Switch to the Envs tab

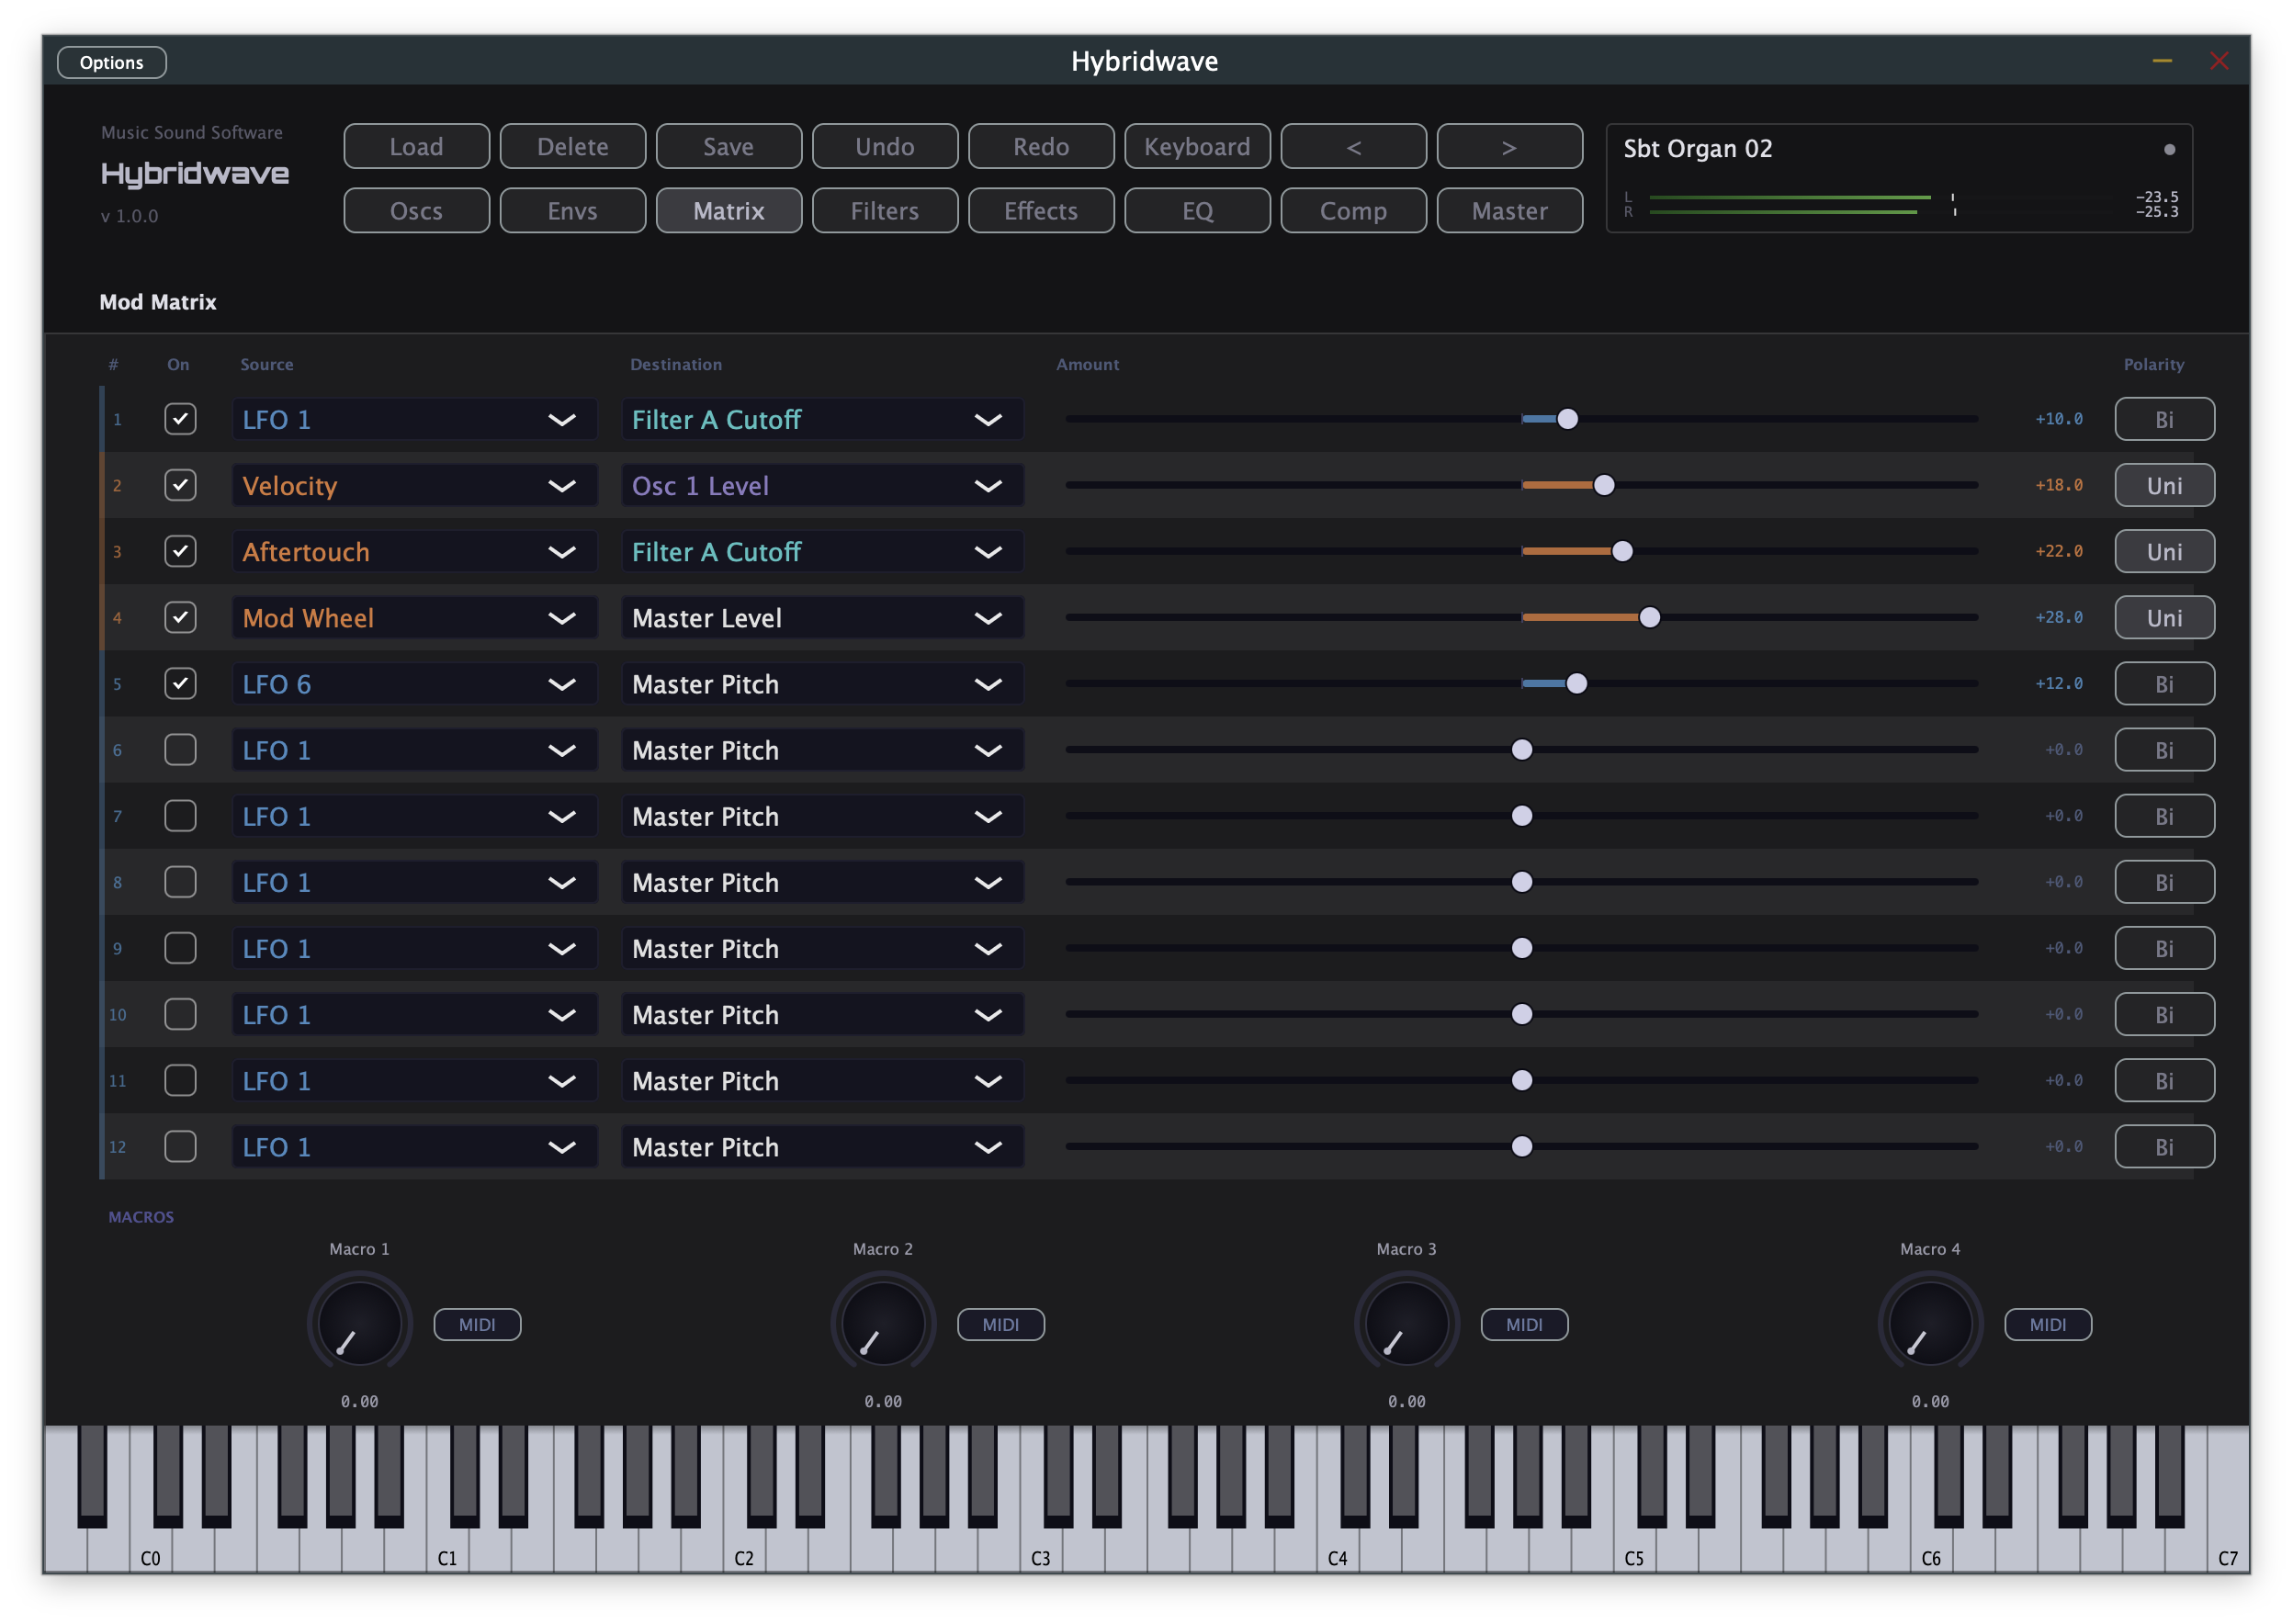[x=572, y=211]
